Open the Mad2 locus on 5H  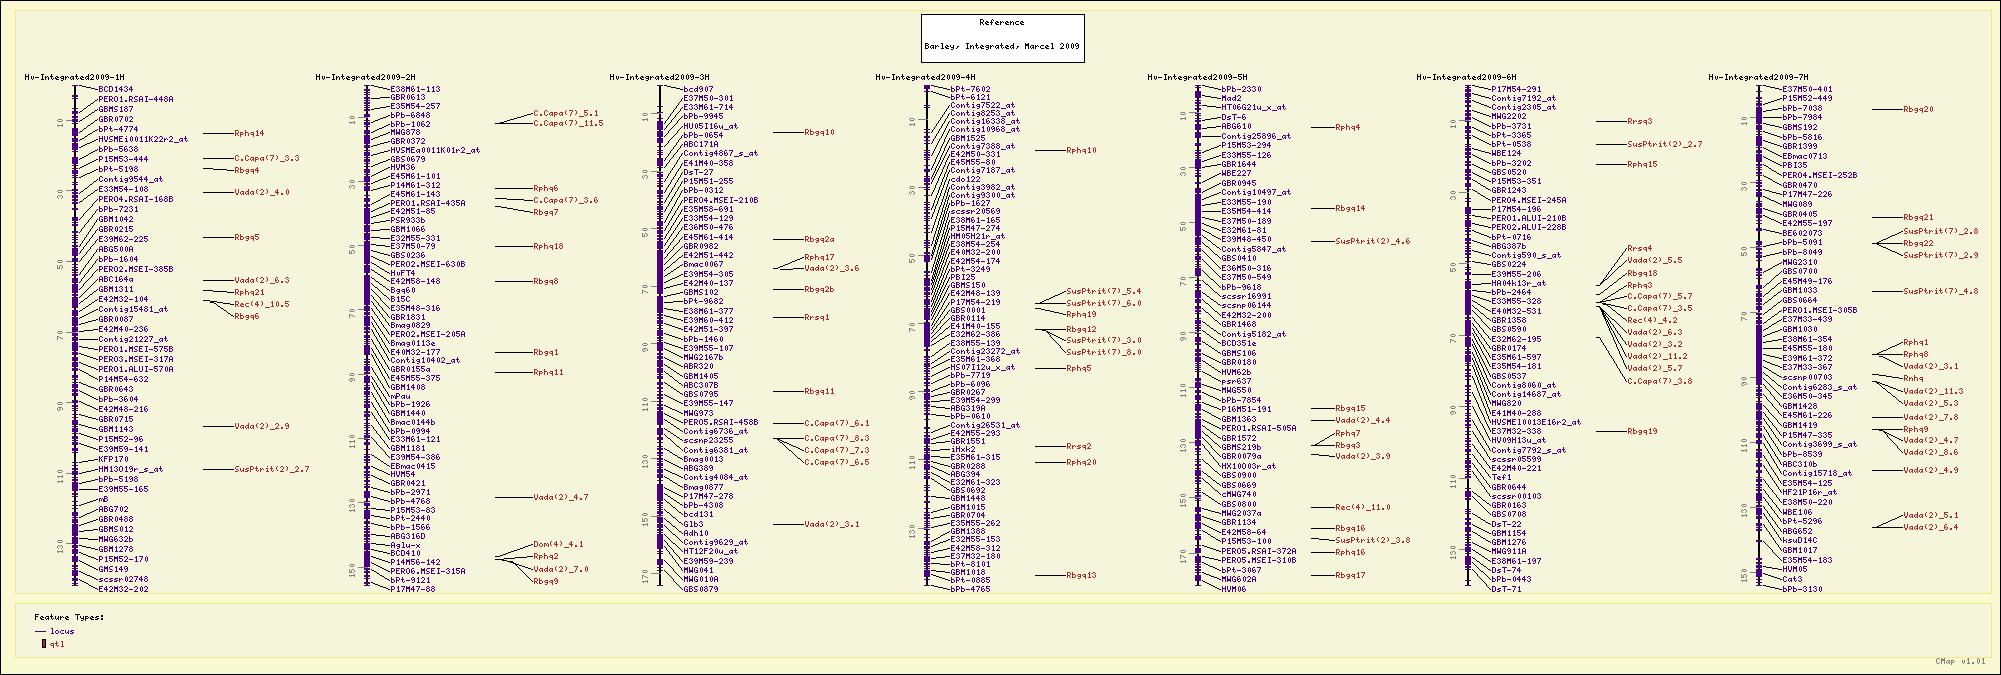[1231, 98]
